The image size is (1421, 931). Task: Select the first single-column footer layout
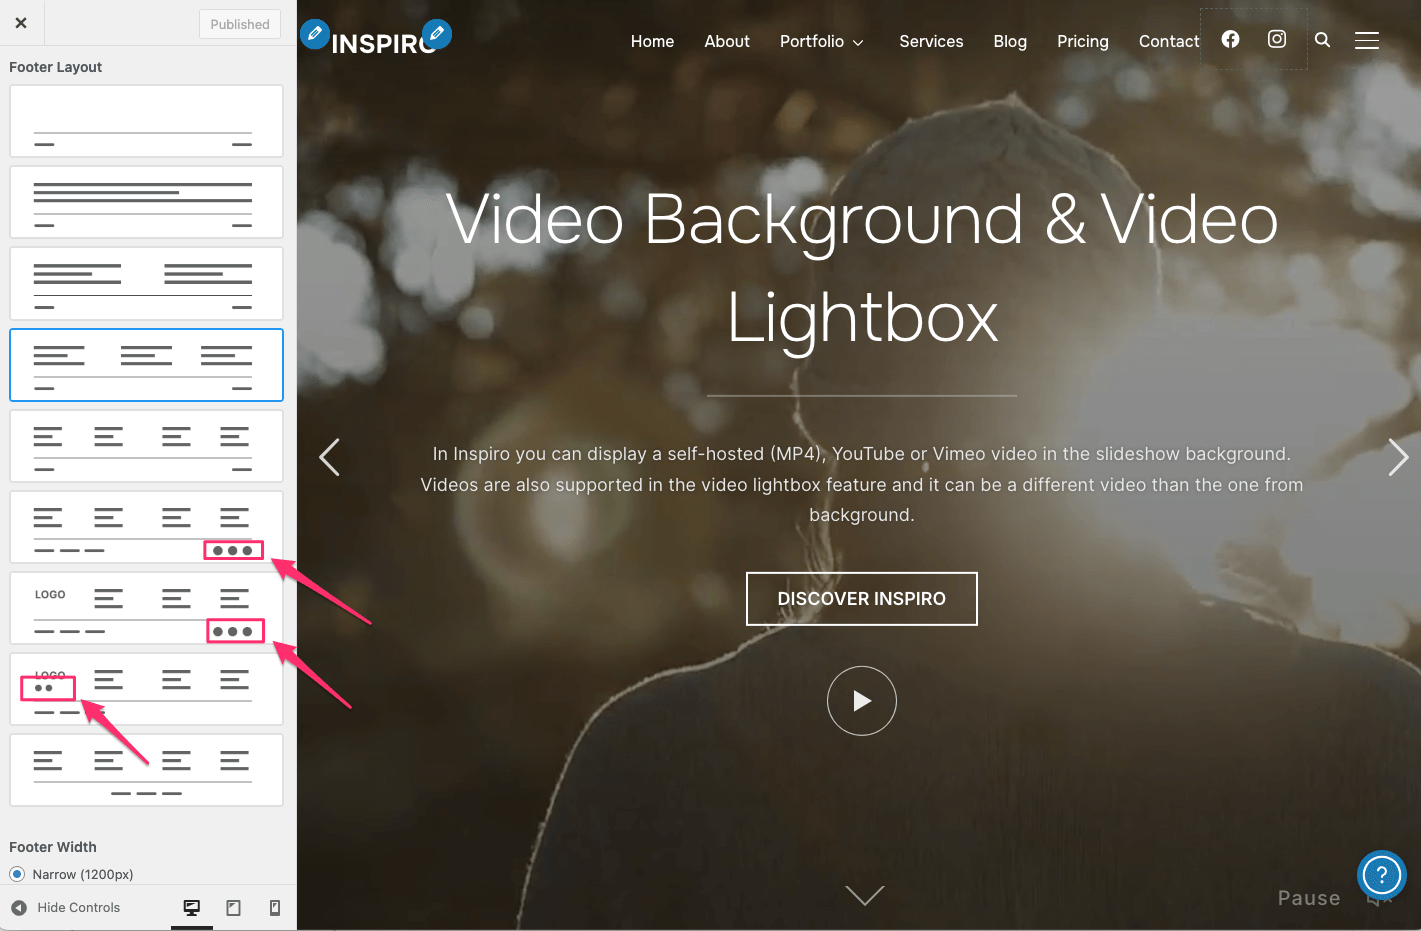pyautogui.click(x=146, y=121)
